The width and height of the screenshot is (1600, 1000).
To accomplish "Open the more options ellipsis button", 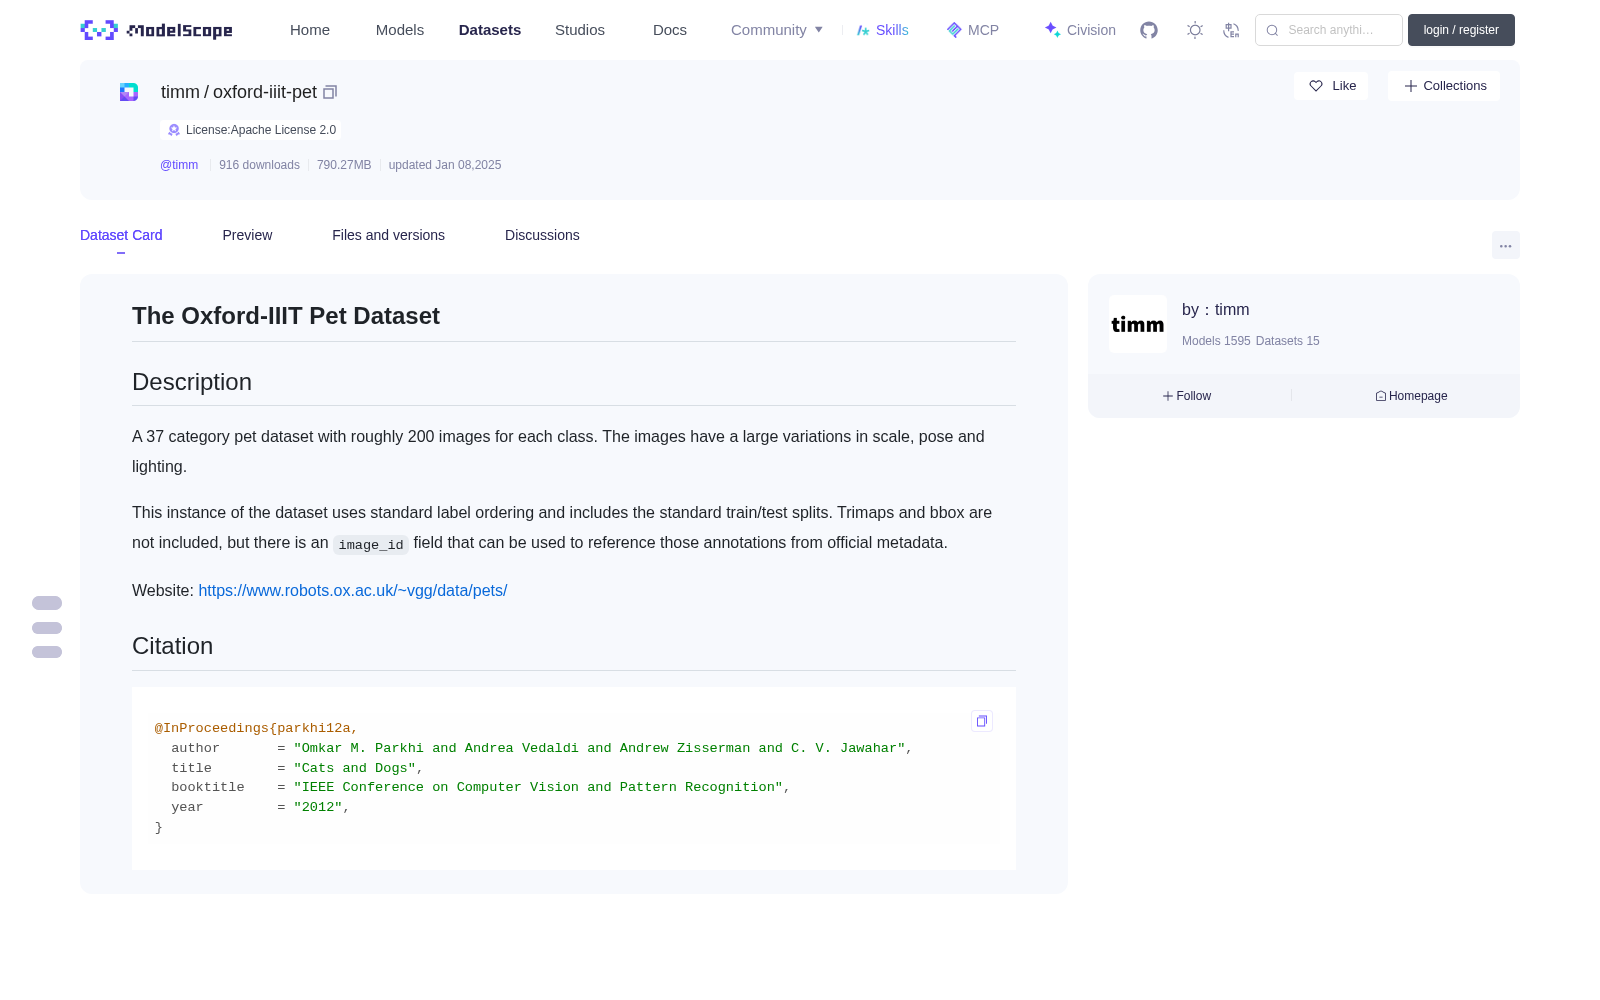I will click(x=1506, y=245).
